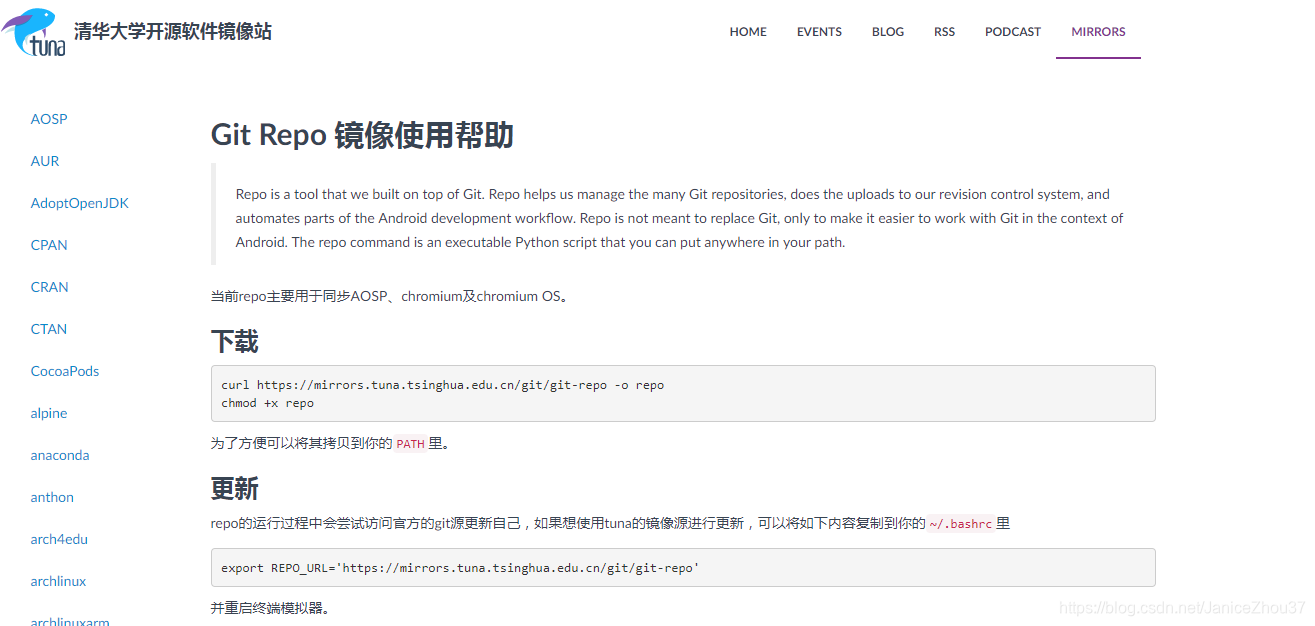This screenshot has height=626, width=1315.
Task: Open the alpine mirror help link
Action: coord(49,413)
